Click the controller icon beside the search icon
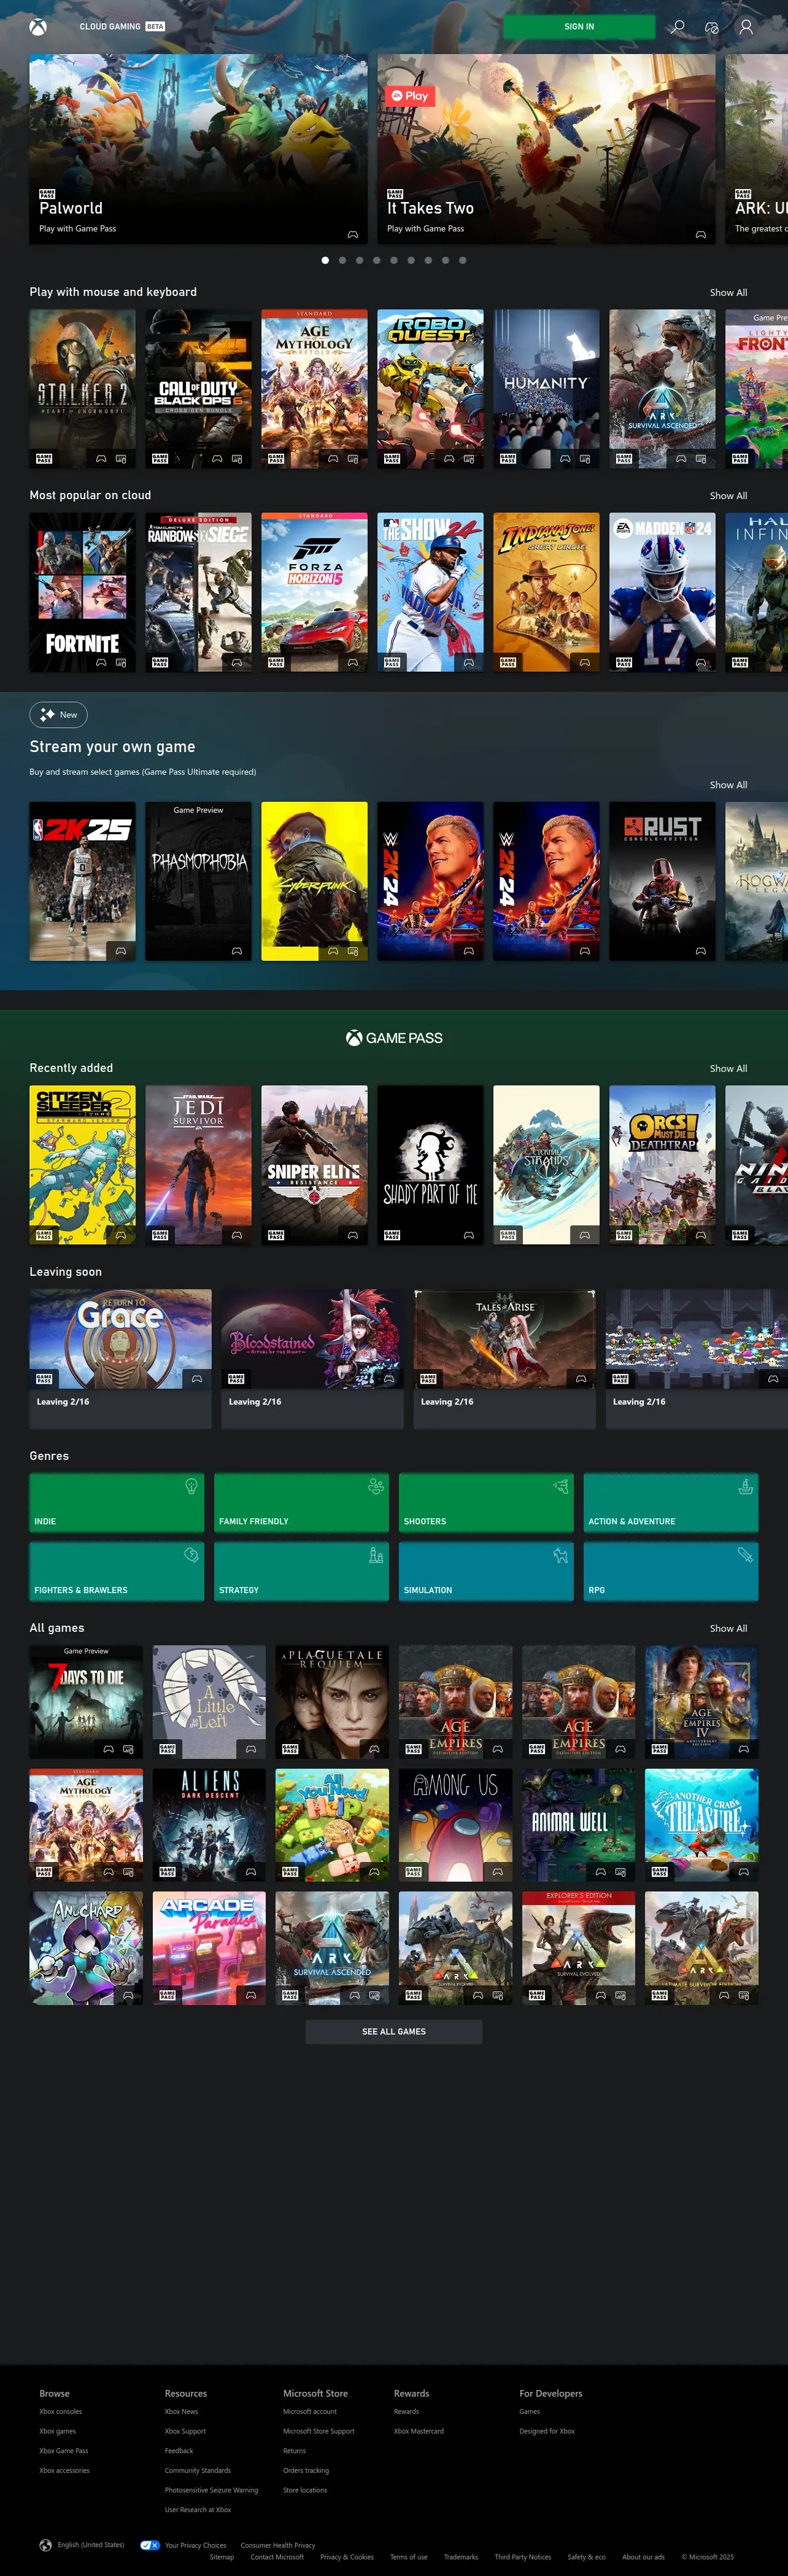This screenshot has height=2576, width=788. click(x=712, y=27)
